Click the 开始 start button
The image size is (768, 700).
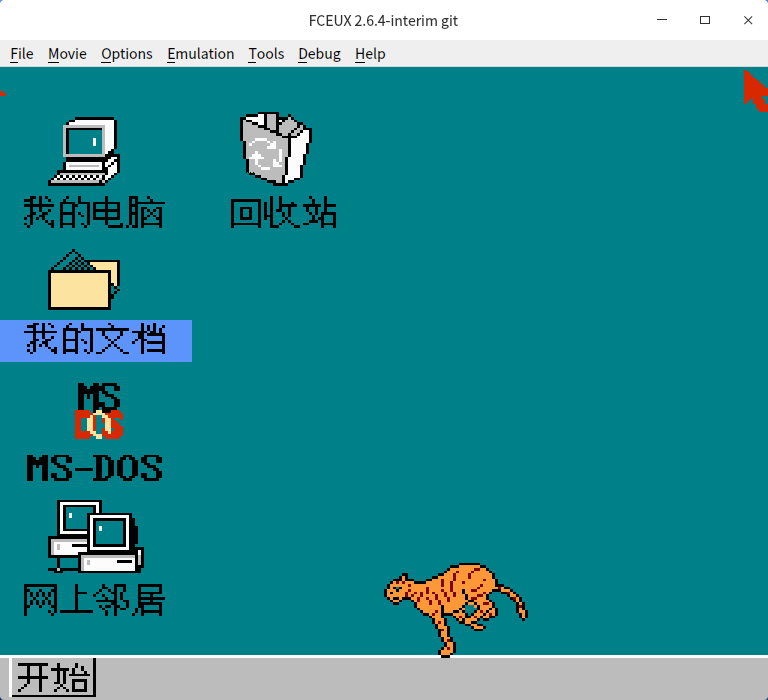(x=53, y=678)
